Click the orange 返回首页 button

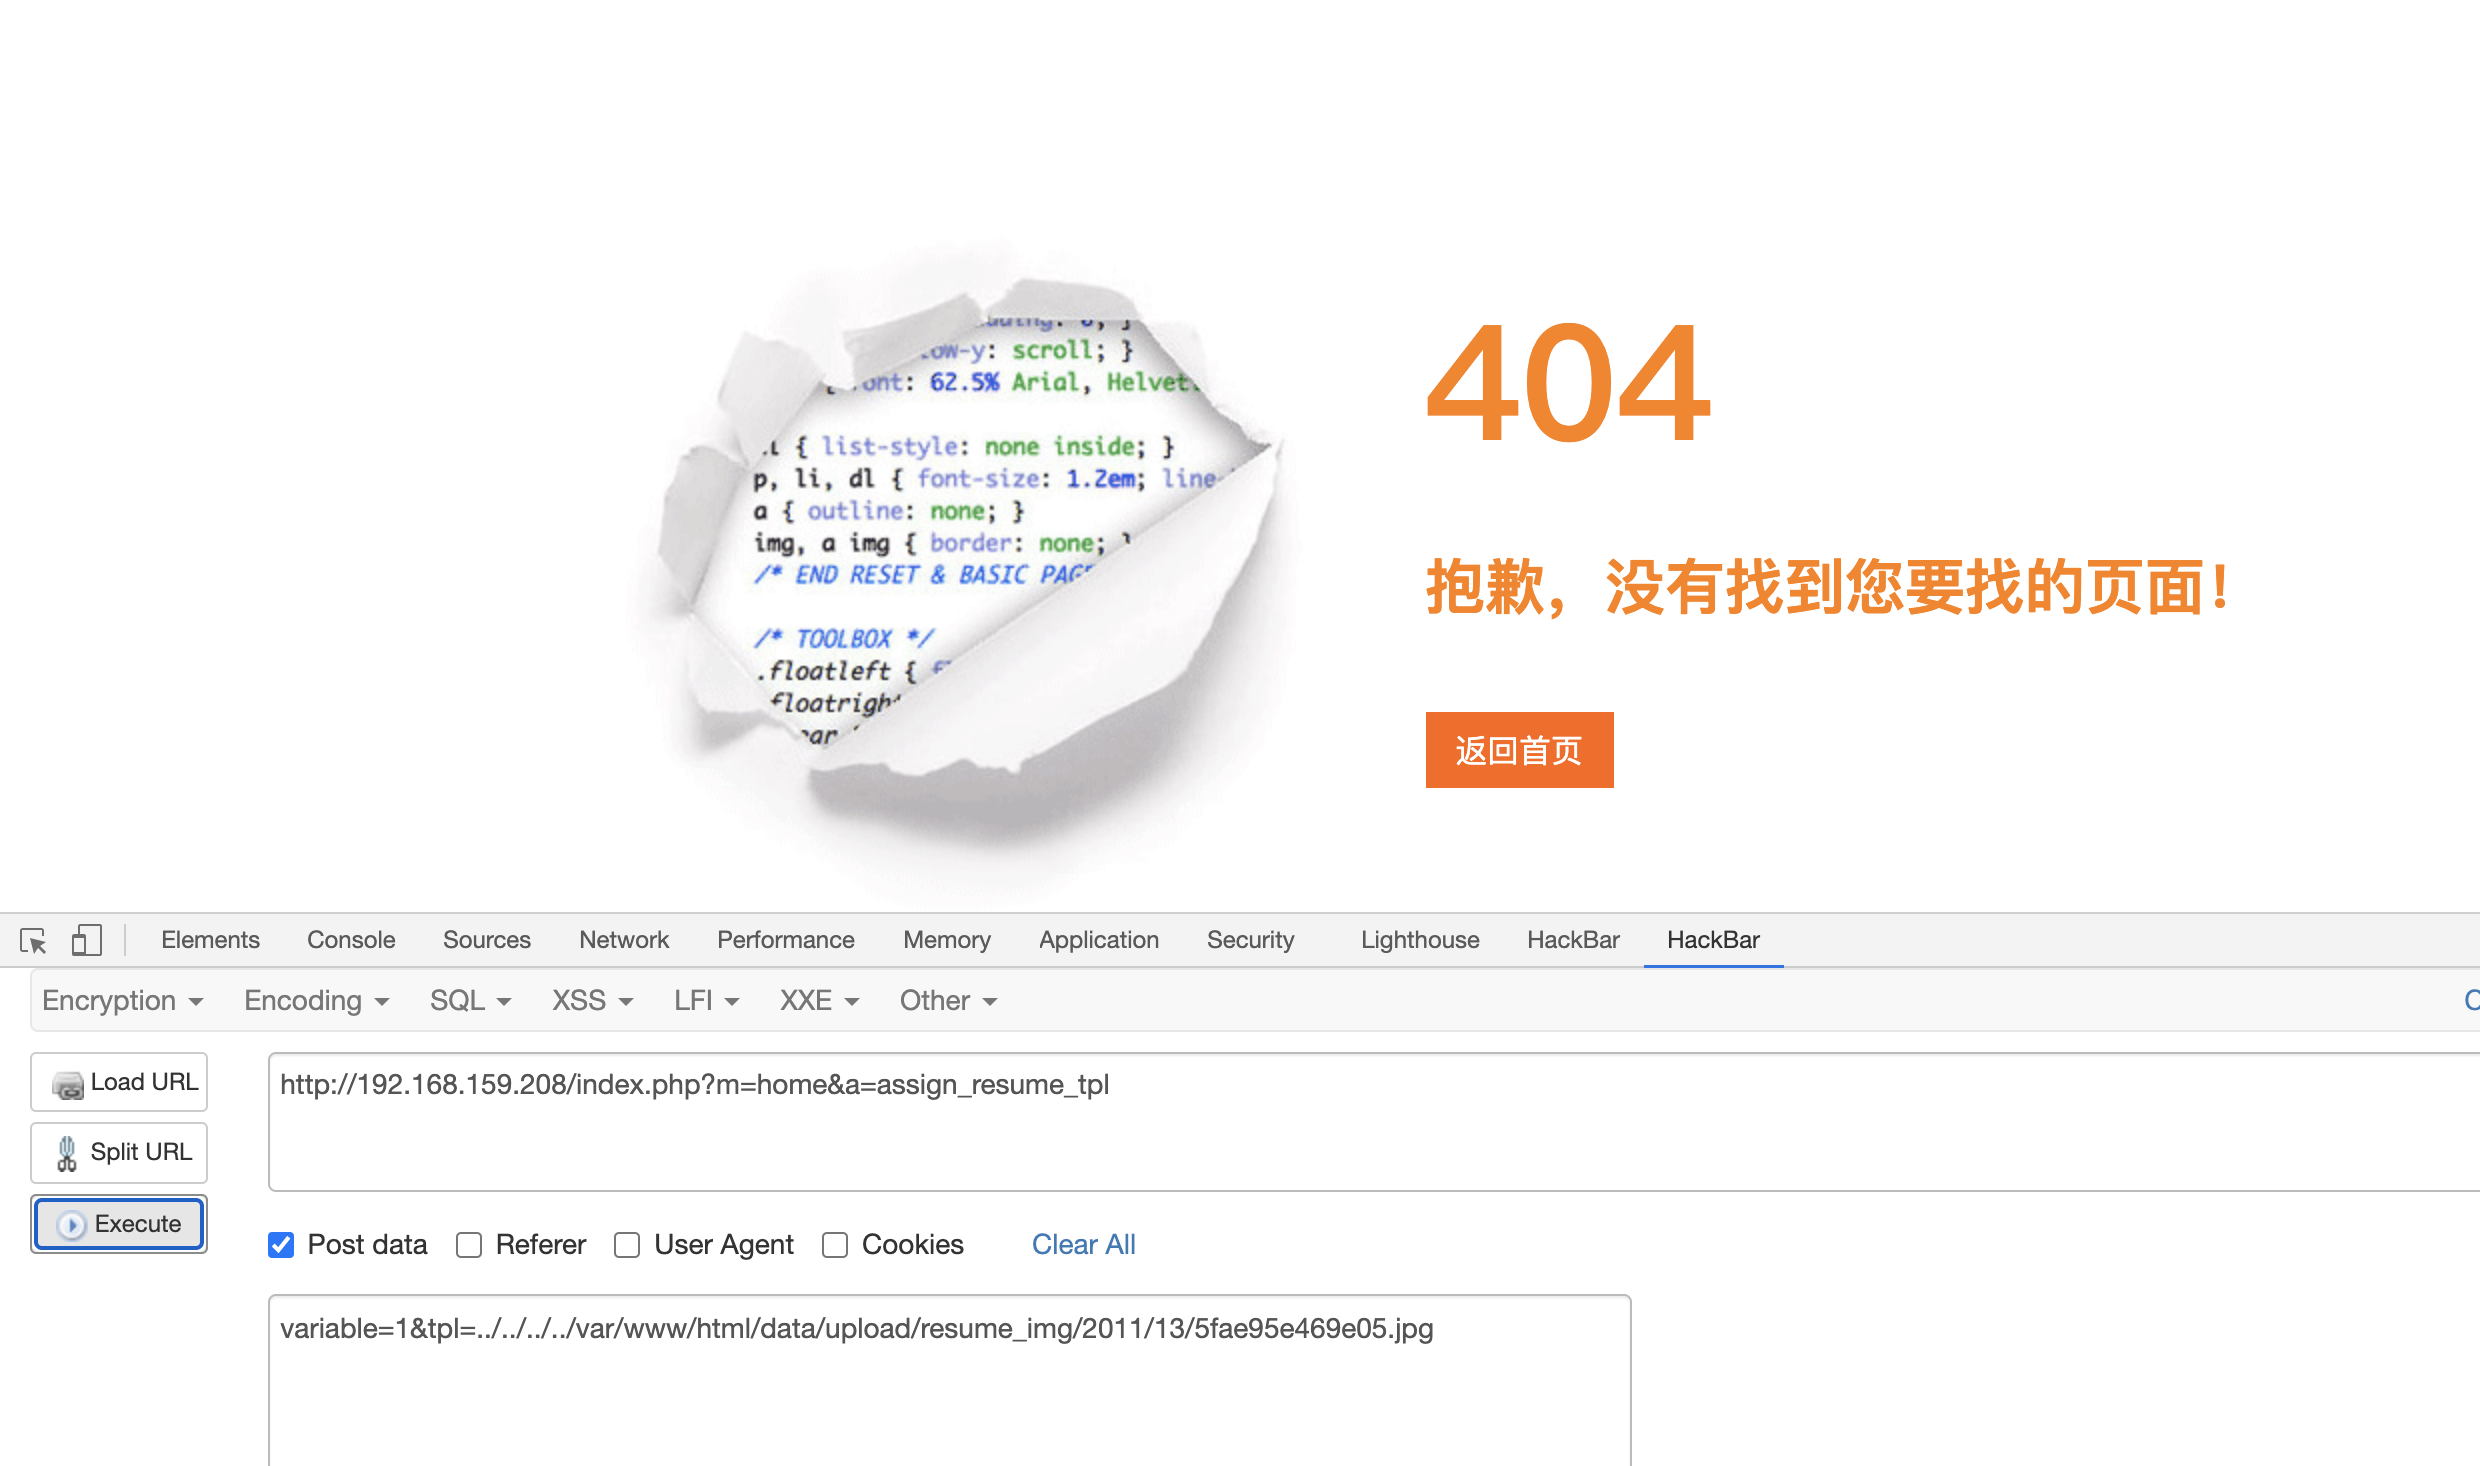1519,750
